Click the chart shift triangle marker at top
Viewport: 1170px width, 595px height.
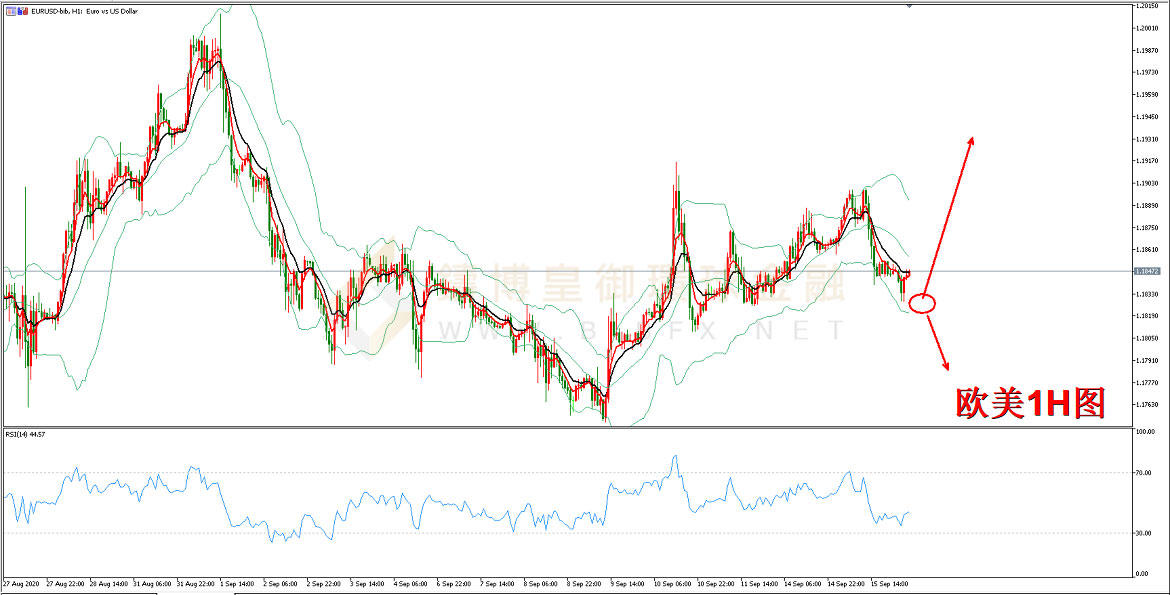(908, 6)
